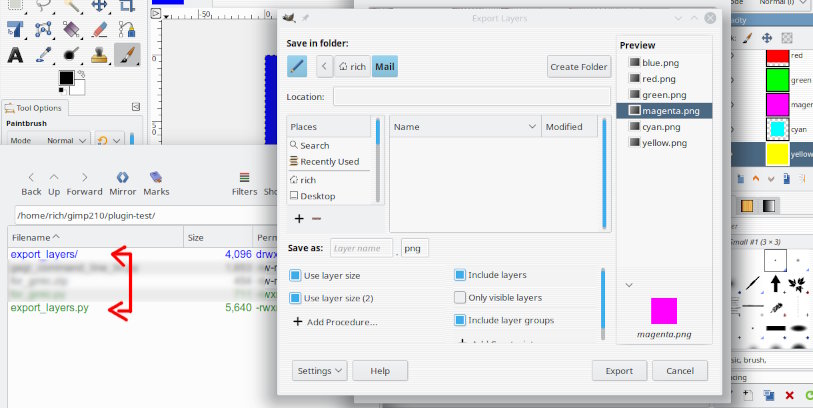Open the Settings dropdown button

coord(319,371)
